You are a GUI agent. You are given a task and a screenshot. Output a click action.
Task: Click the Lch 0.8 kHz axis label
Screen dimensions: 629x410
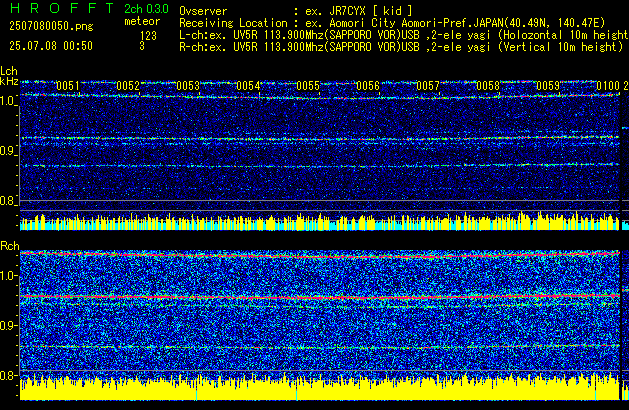(7, 201)
